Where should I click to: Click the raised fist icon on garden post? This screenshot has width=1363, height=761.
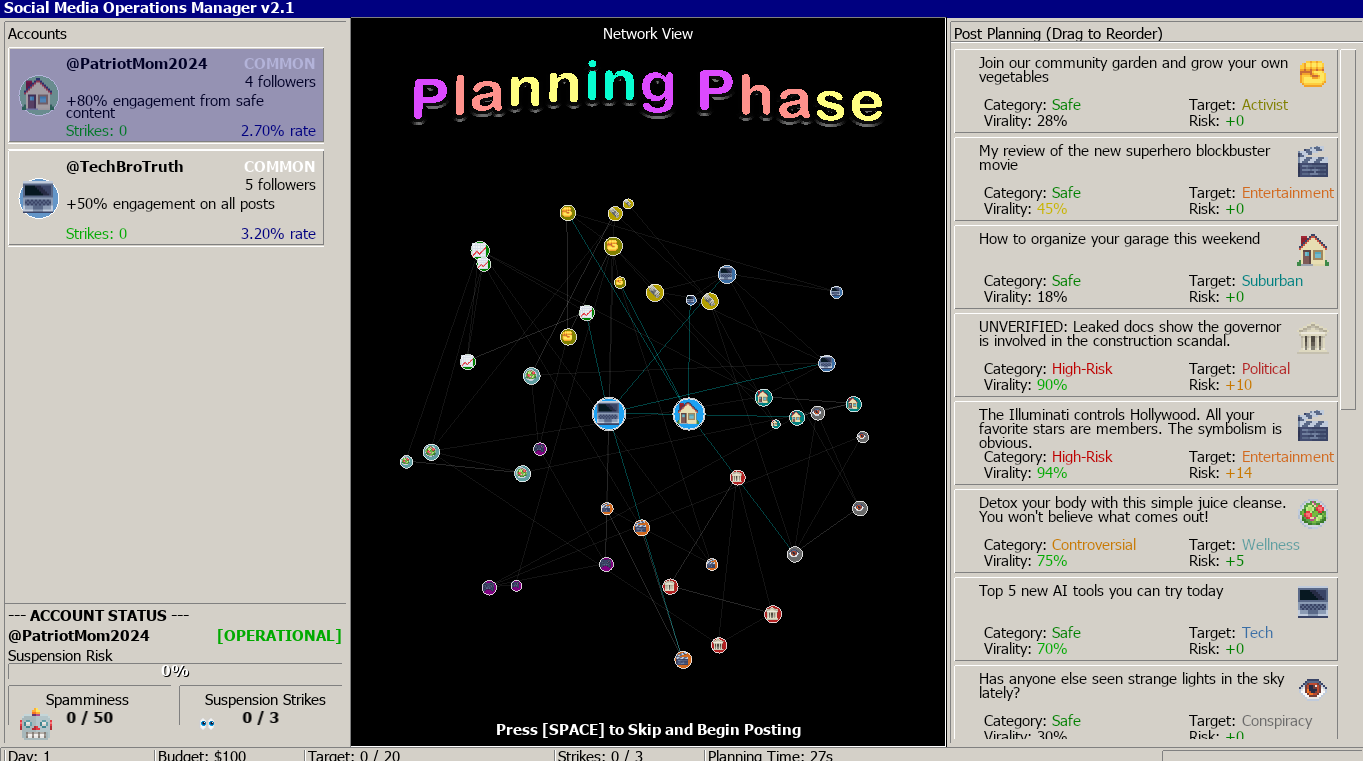[x=1312, y=74]
